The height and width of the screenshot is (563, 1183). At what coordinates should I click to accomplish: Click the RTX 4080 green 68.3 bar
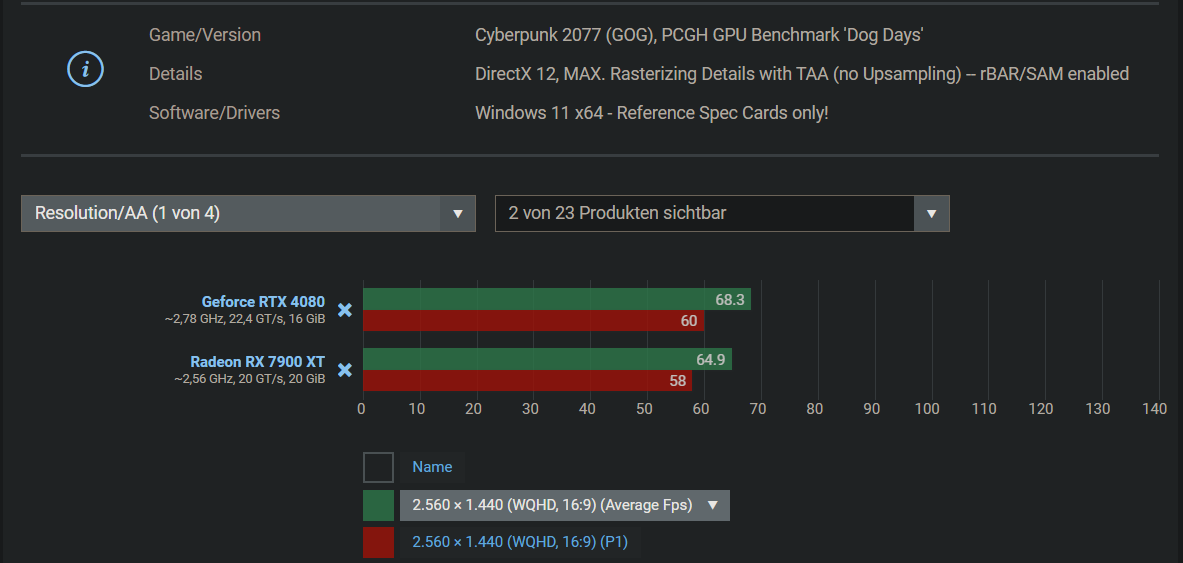pos(557,300)
